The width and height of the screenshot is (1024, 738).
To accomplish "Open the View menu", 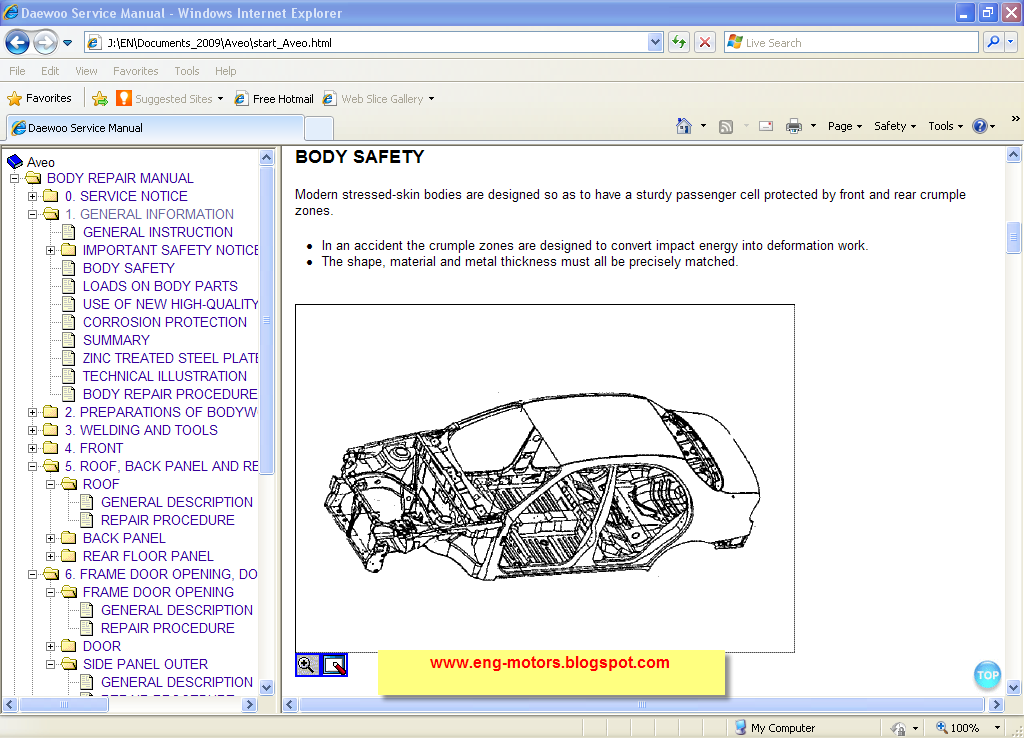I will (86, 71).
